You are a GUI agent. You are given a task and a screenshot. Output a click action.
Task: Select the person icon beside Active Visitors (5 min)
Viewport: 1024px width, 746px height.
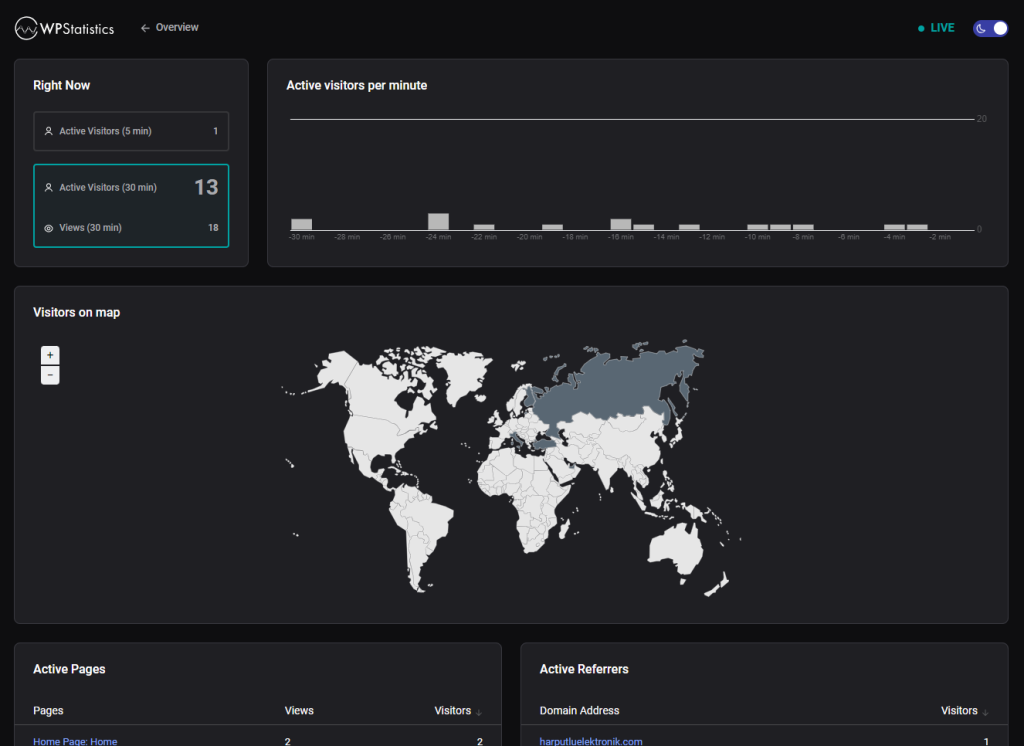[49, 131]
